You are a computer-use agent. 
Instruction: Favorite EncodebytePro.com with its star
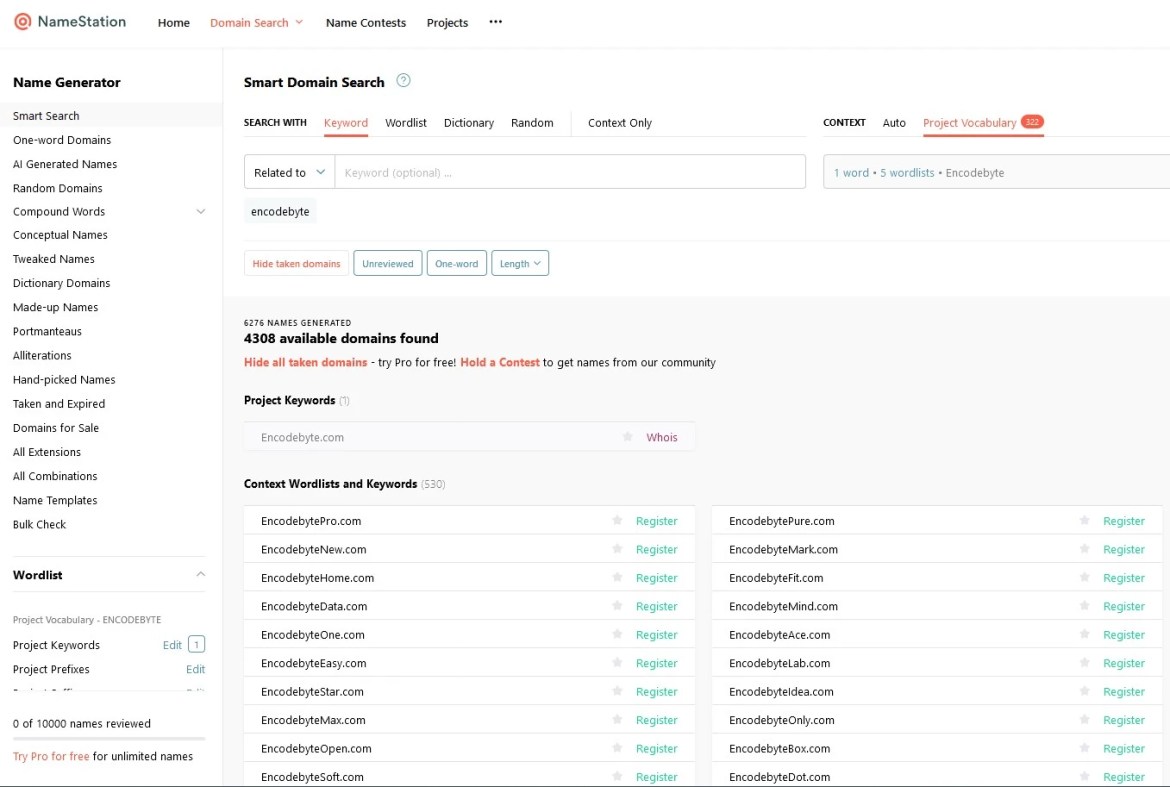point(617,520)
